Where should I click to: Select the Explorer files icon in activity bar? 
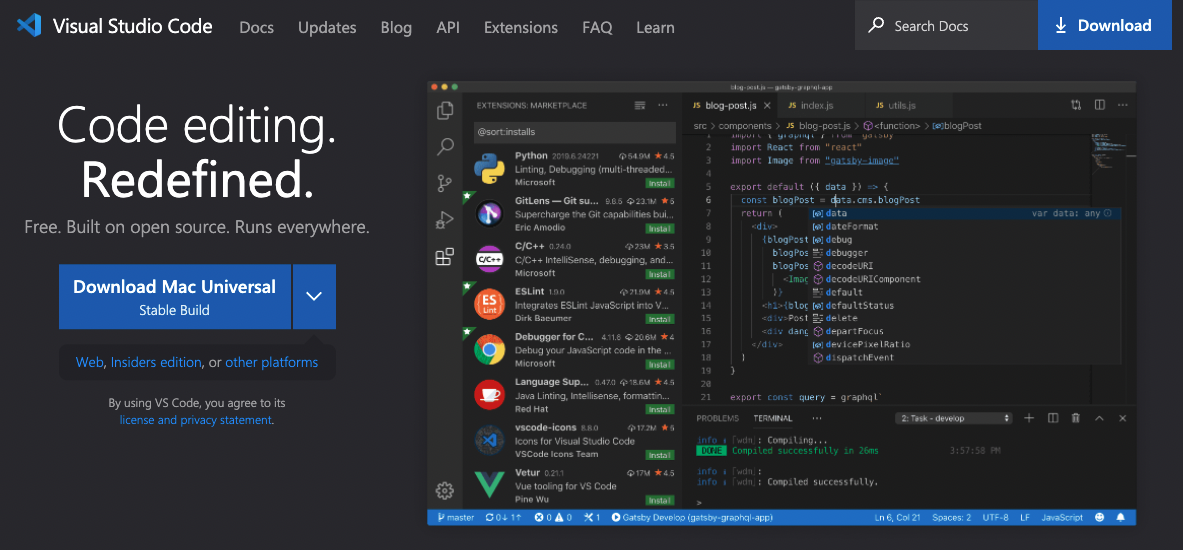click(x=445, y=110)
